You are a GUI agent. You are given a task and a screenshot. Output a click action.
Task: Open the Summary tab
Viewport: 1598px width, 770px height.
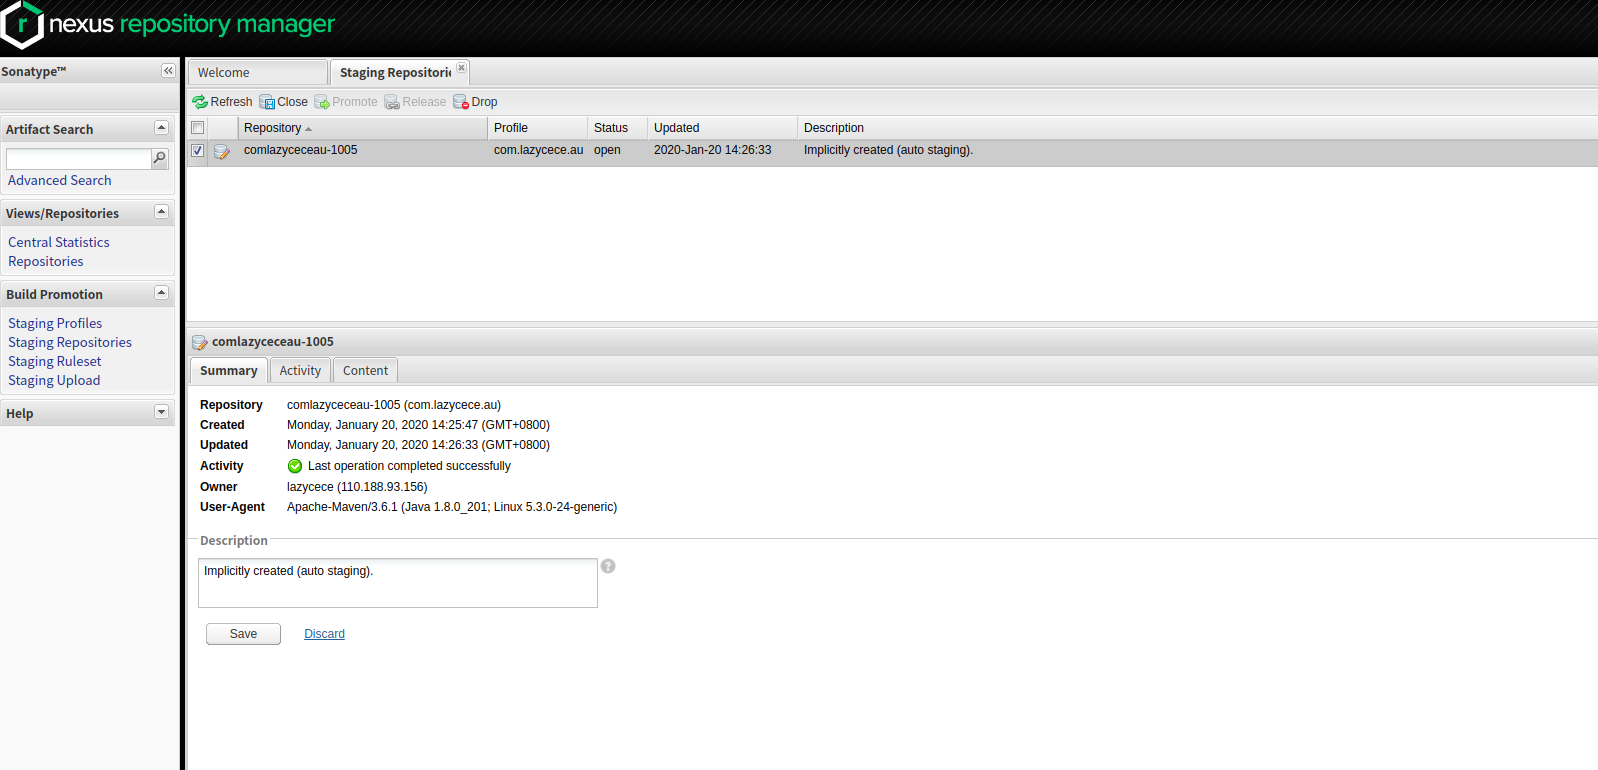(229, 370)
